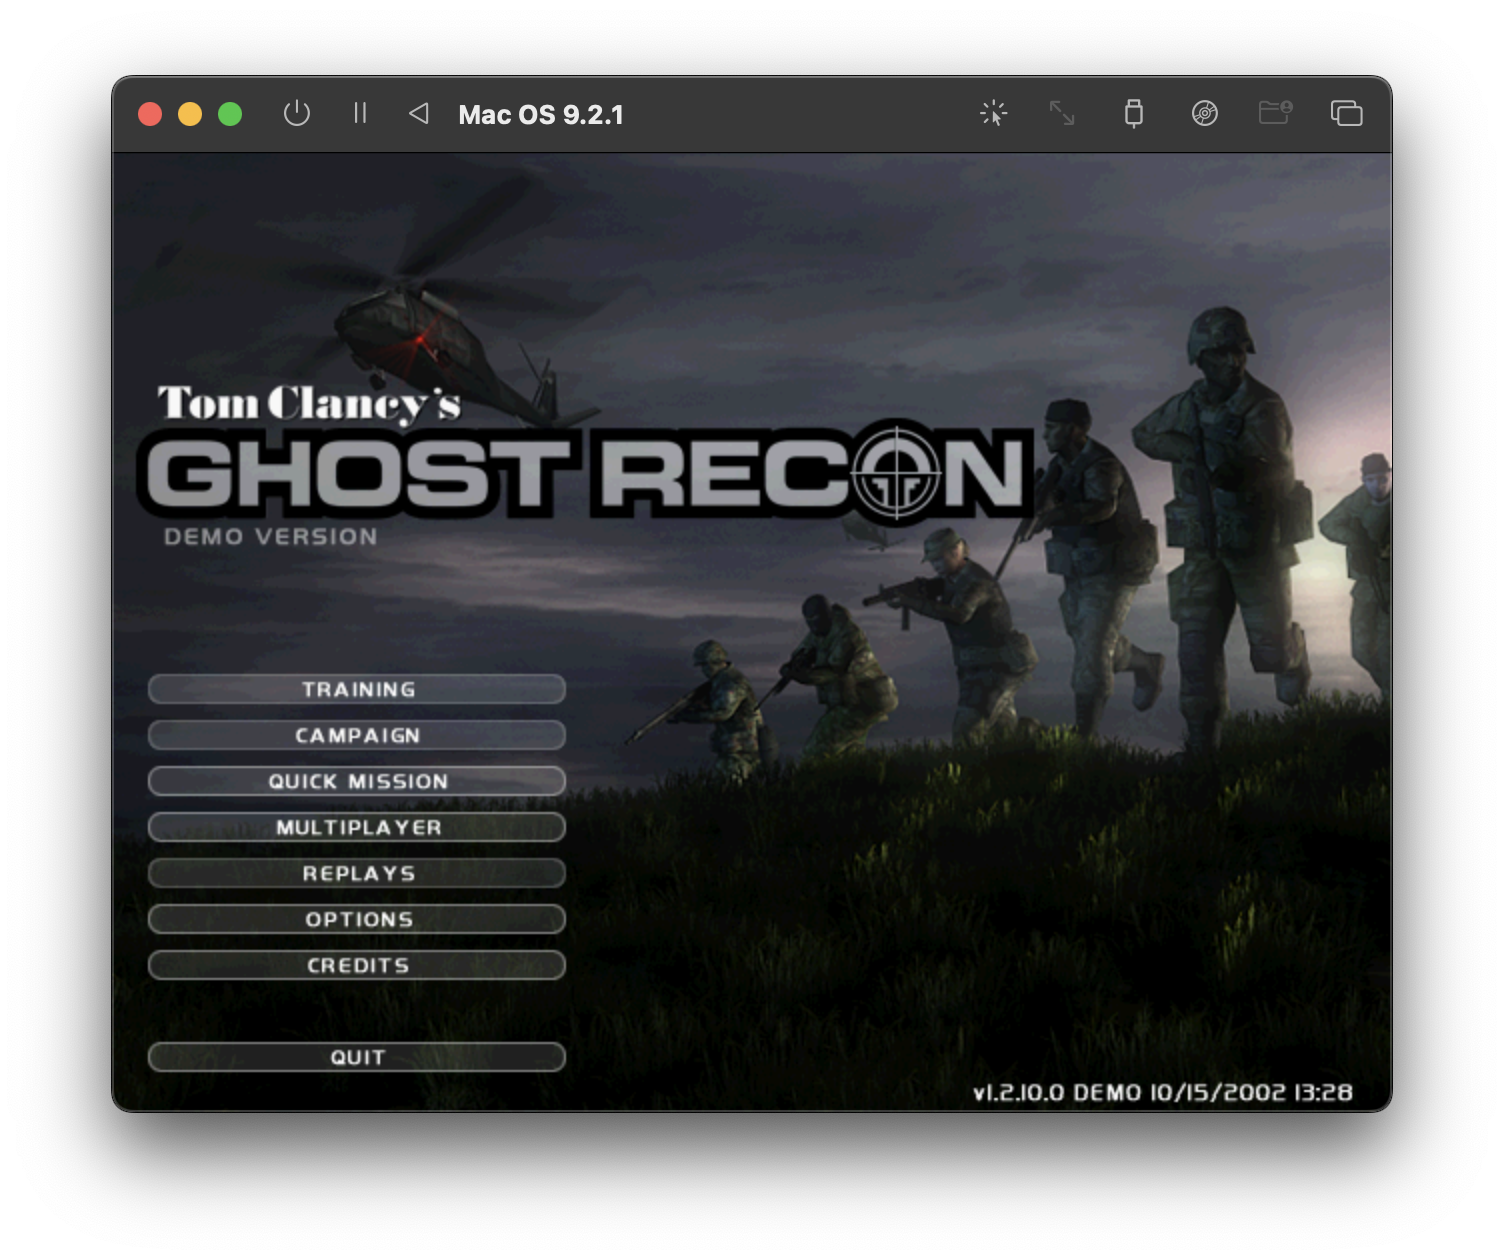Start the Training mode
This screenshot has height=1260, width=1504.
coord(357,689)
